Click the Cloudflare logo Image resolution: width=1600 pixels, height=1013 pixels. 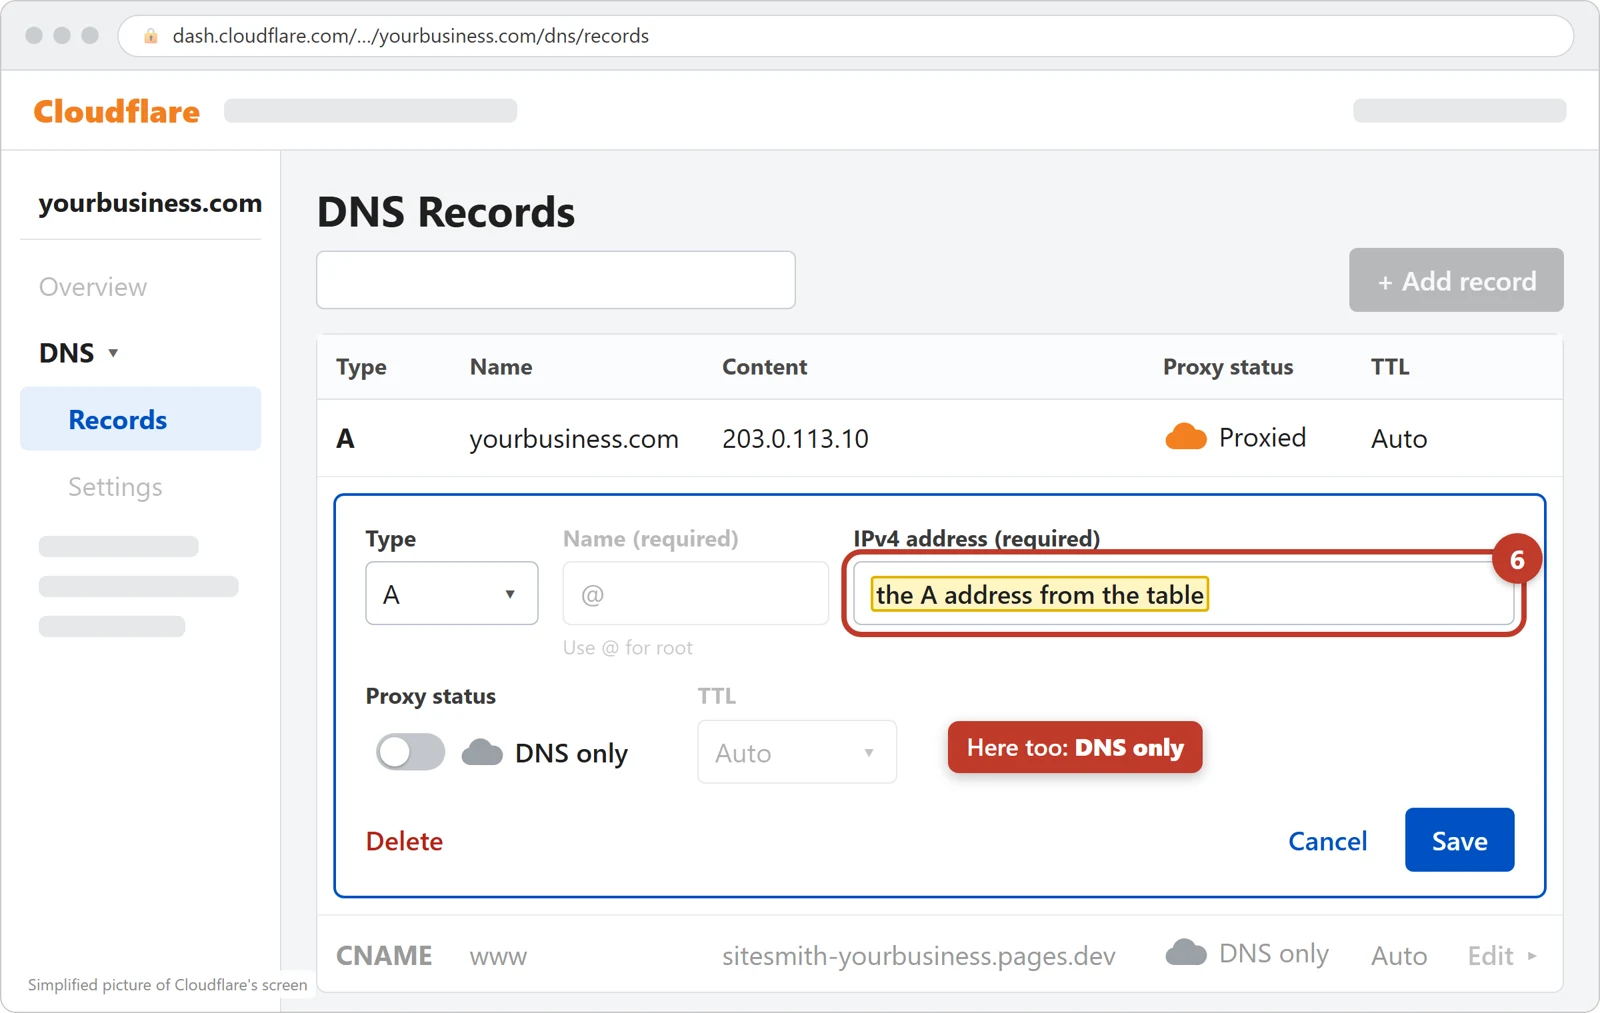[117, 111]
